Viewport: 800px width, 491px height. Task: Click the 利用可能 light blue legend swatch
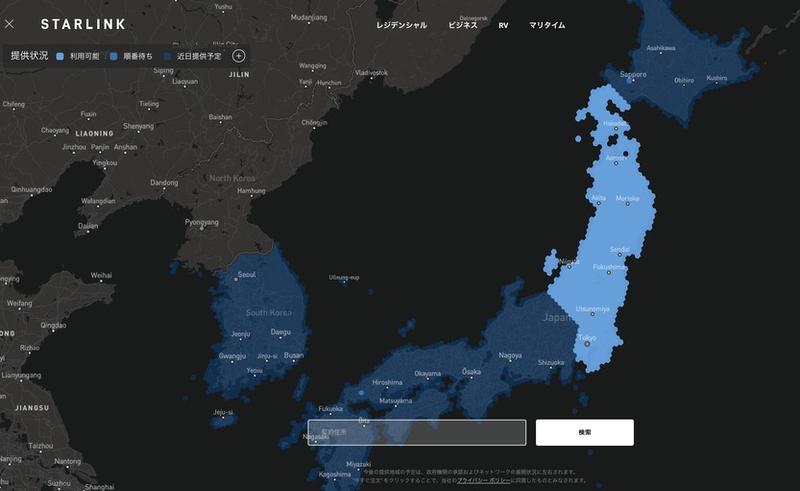[x=60, y=56]
